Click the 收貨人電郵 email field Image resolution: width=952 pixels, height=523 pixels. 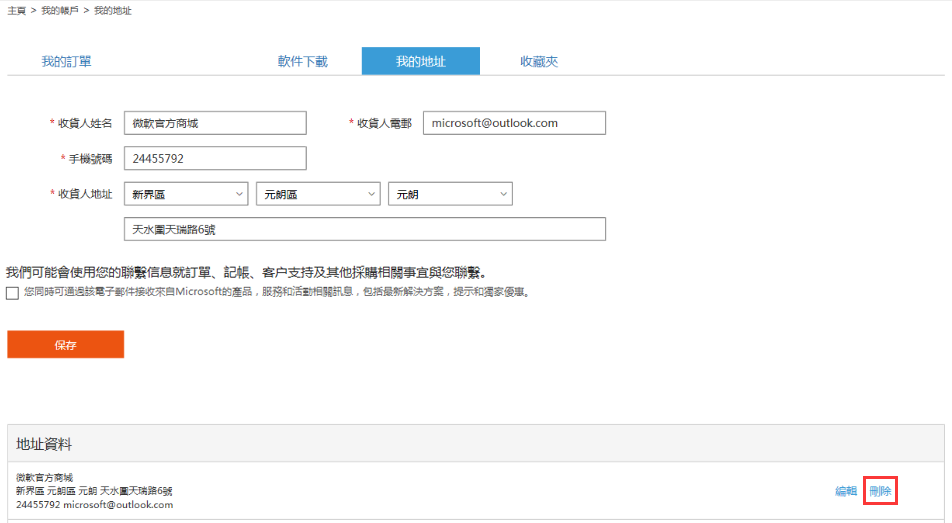(514, 123)
